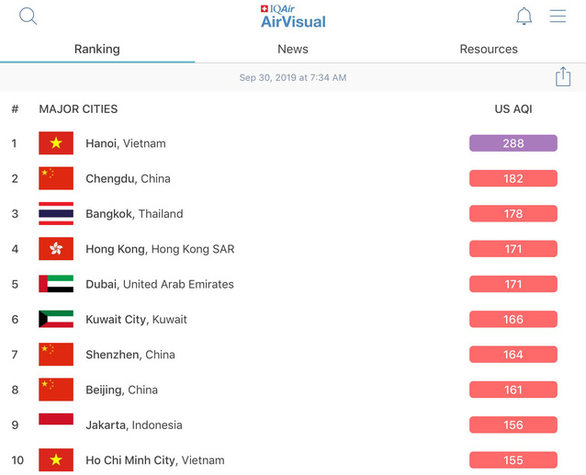Click the US AQI column header

click(x=513, y=109)
